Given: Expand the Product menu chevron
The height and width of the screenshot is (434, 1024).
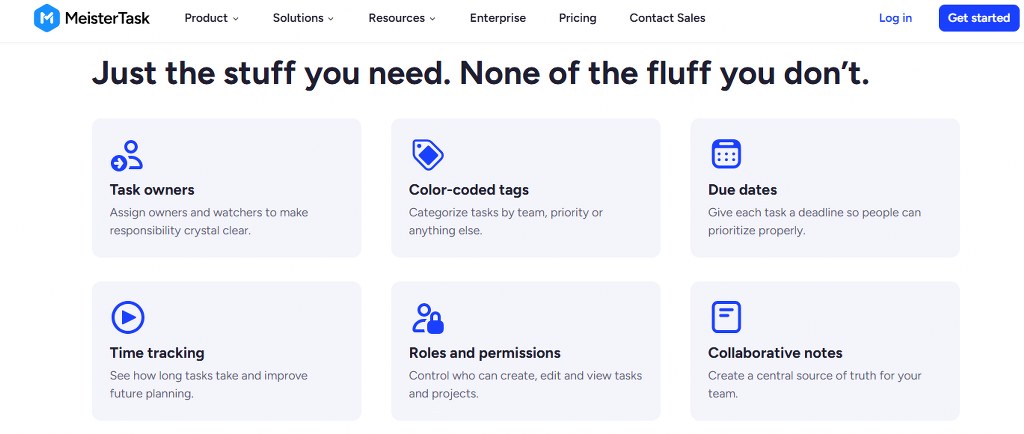Looking at the screenshot, I should coord(236,19).
